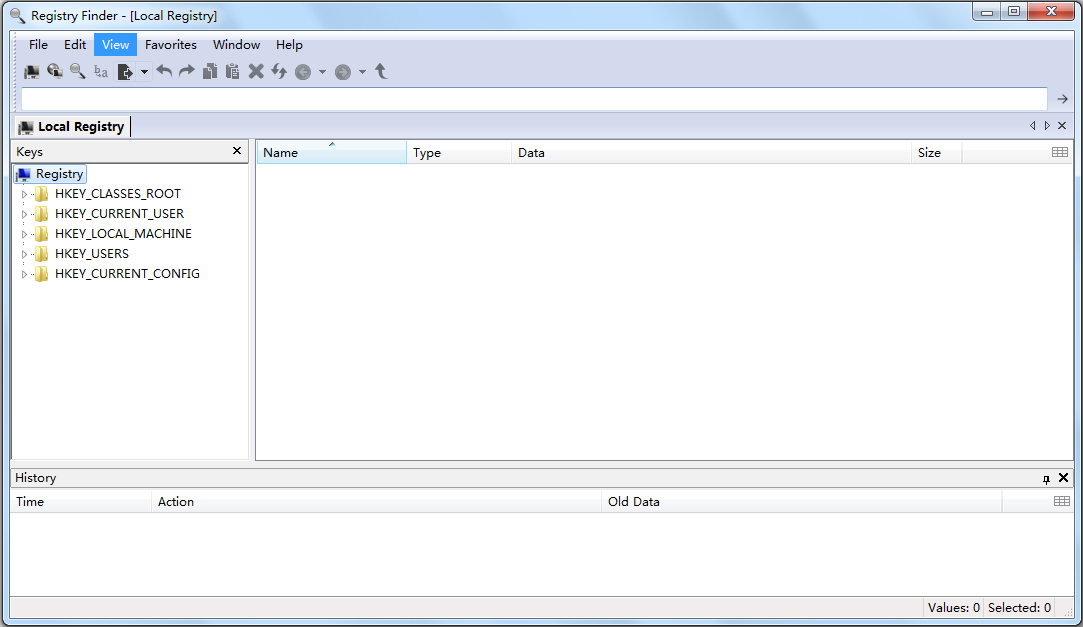Click the Selected: 0 status text
1083x627 pixels.
pos(1019,608)
